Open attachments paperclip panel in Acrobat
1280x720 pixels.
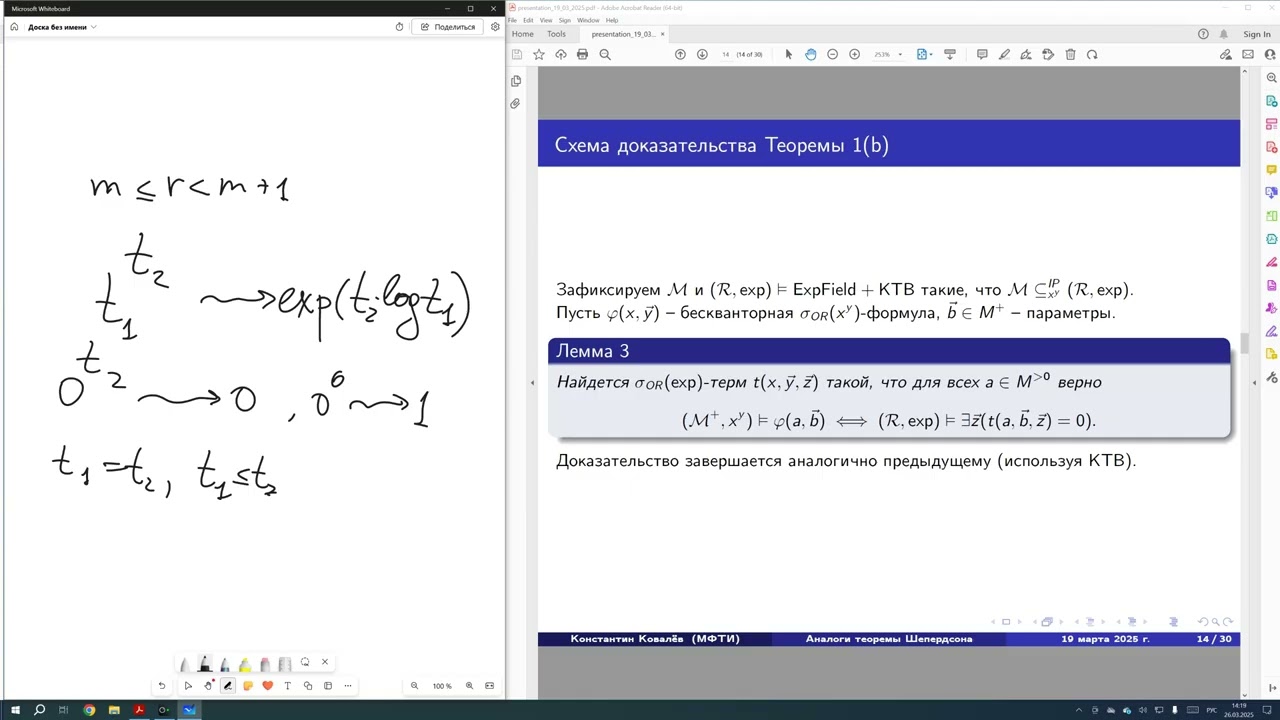point(515,103)
